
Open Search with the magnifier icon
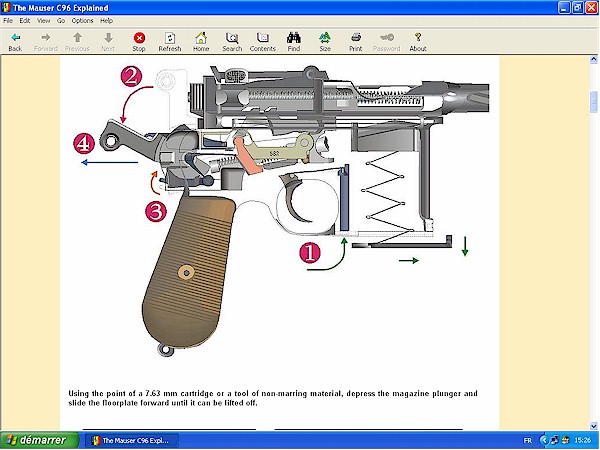point(232,38)
